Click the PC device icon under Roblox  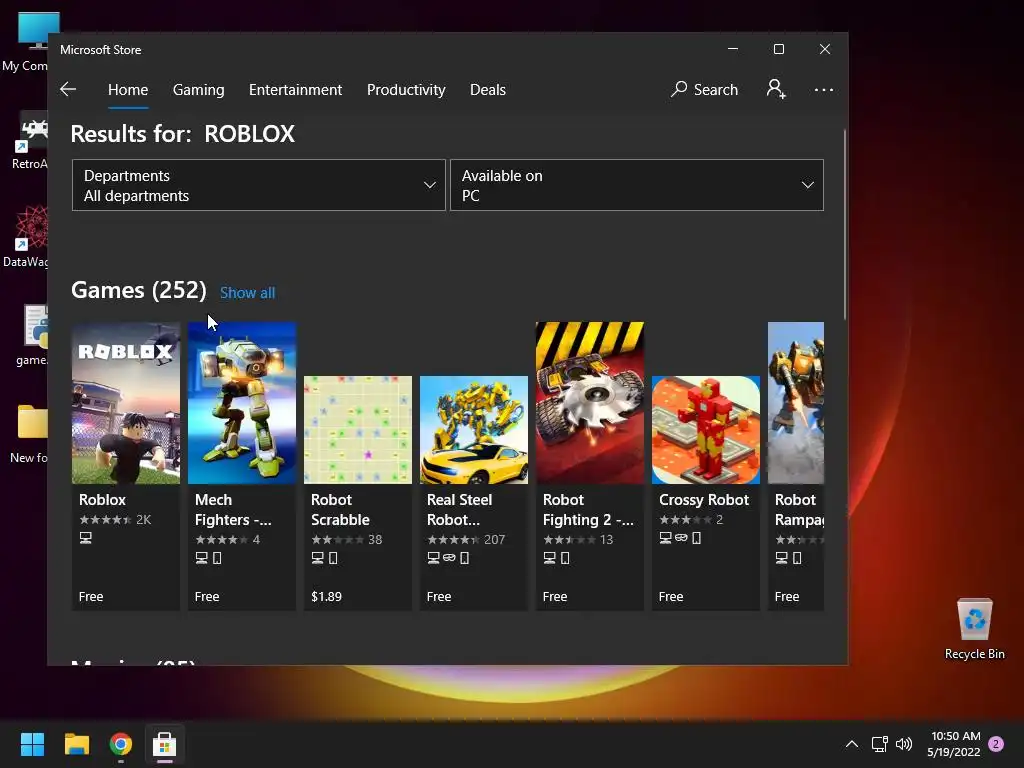[x=86, y=537]
